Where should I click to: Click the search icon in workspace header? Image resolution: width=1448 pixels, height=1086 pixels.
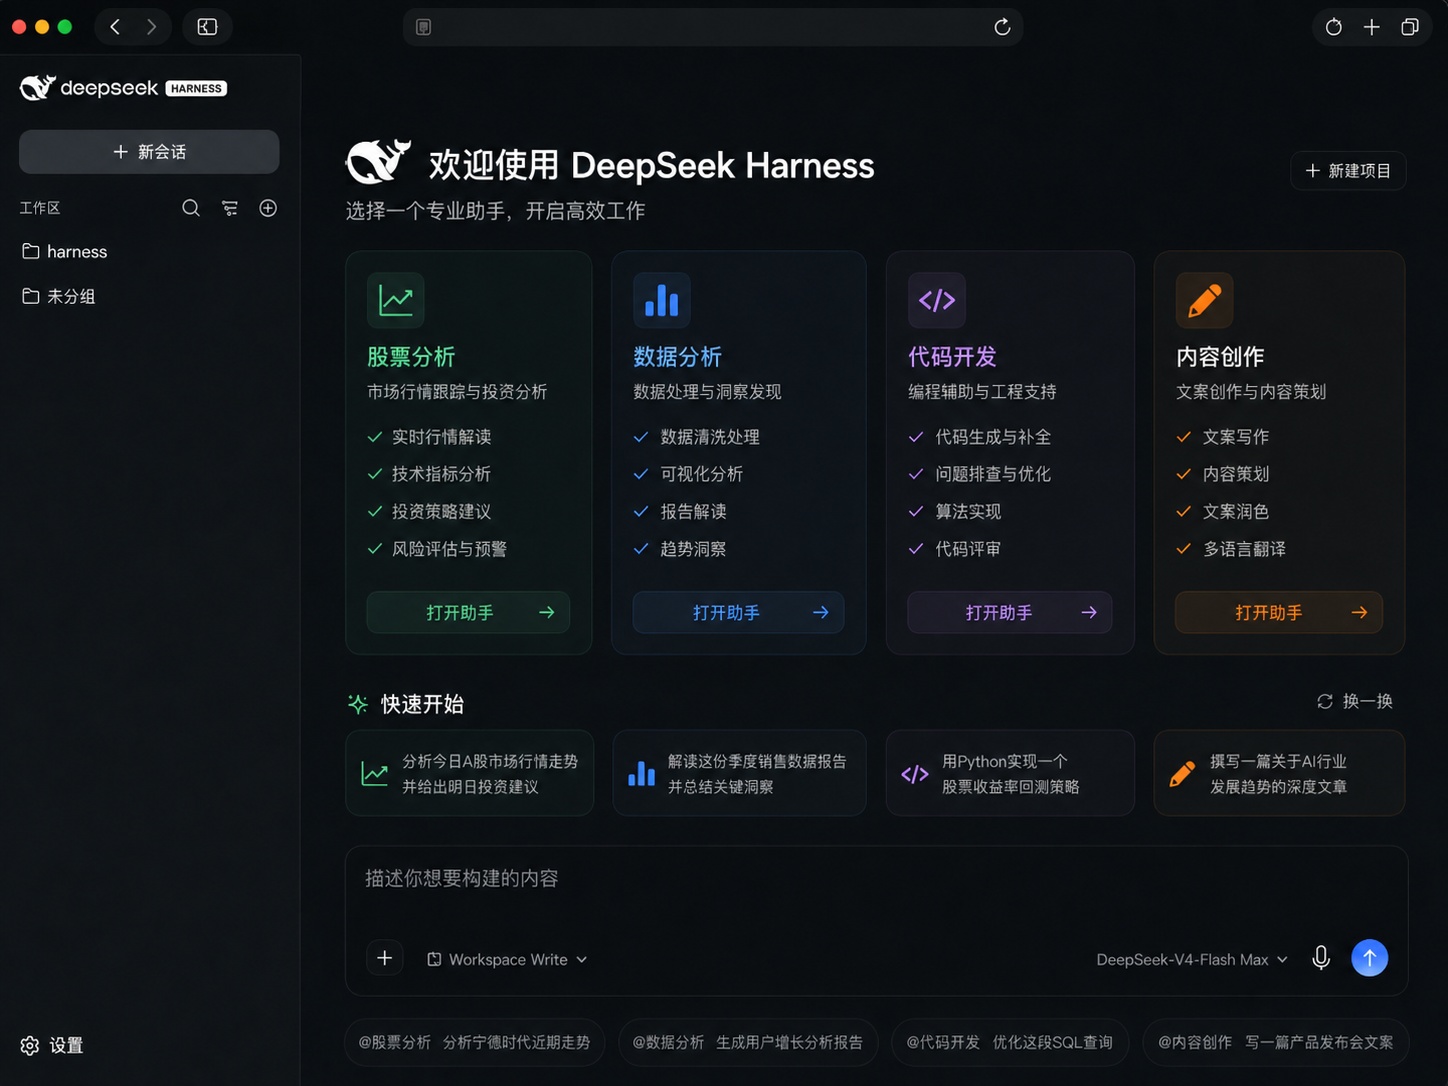191,208
